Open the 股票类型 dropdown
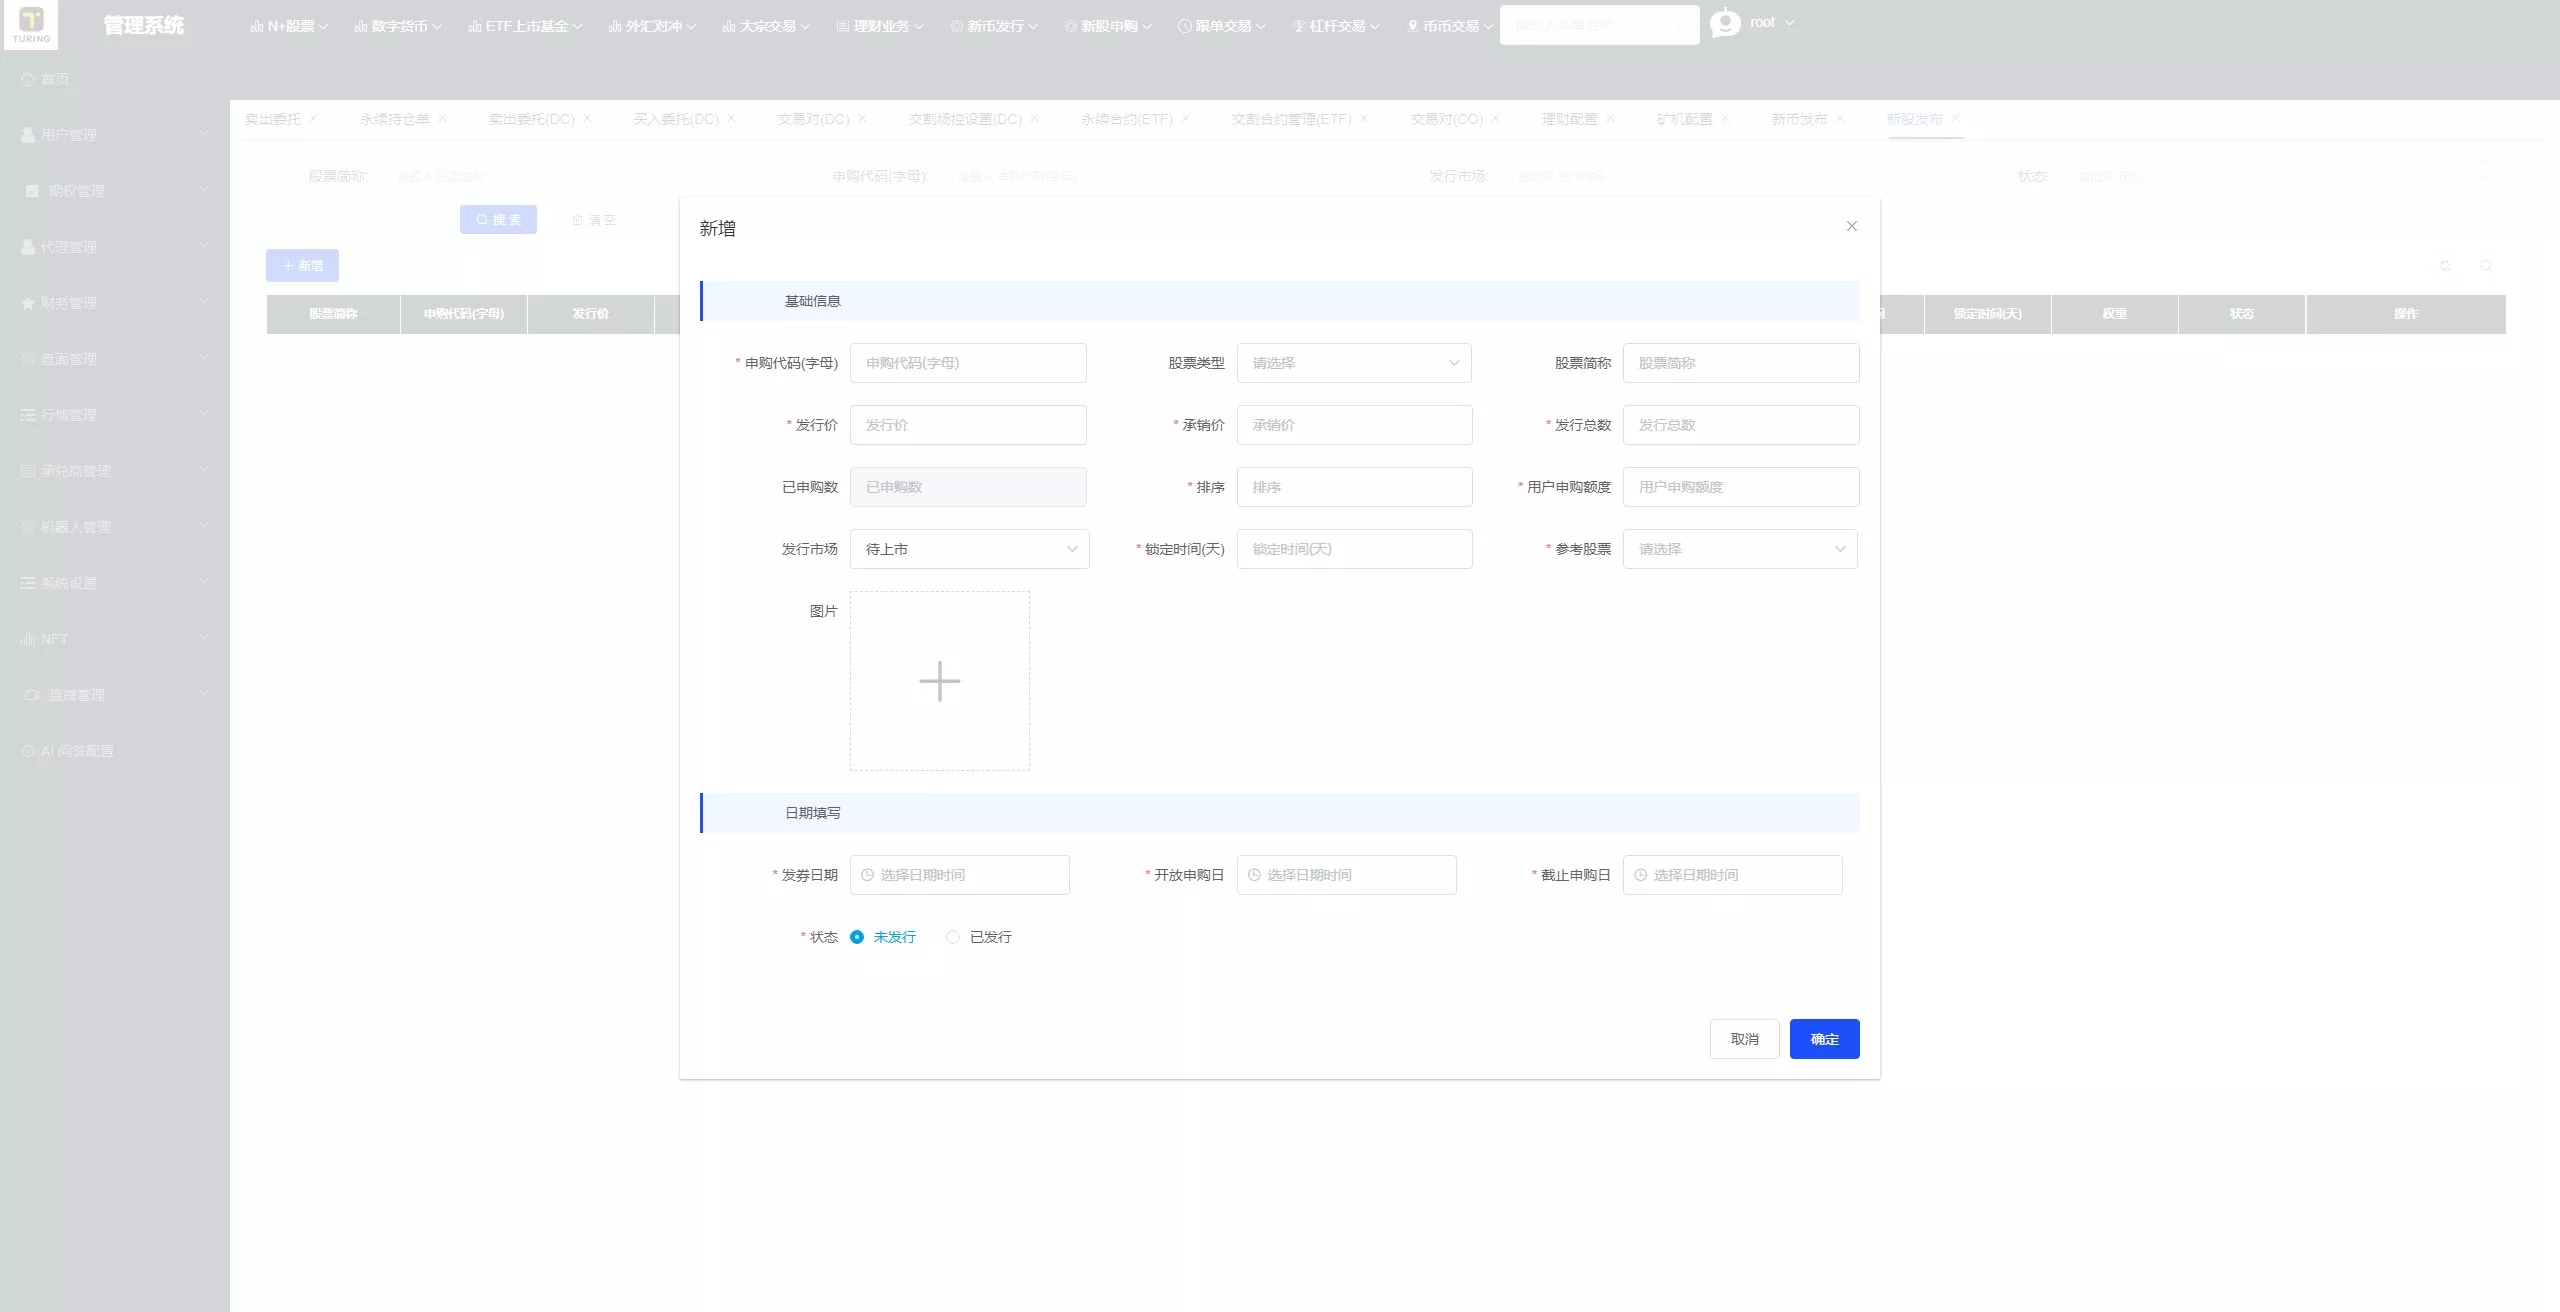2560x1312 pixels. click(1354, 363)
